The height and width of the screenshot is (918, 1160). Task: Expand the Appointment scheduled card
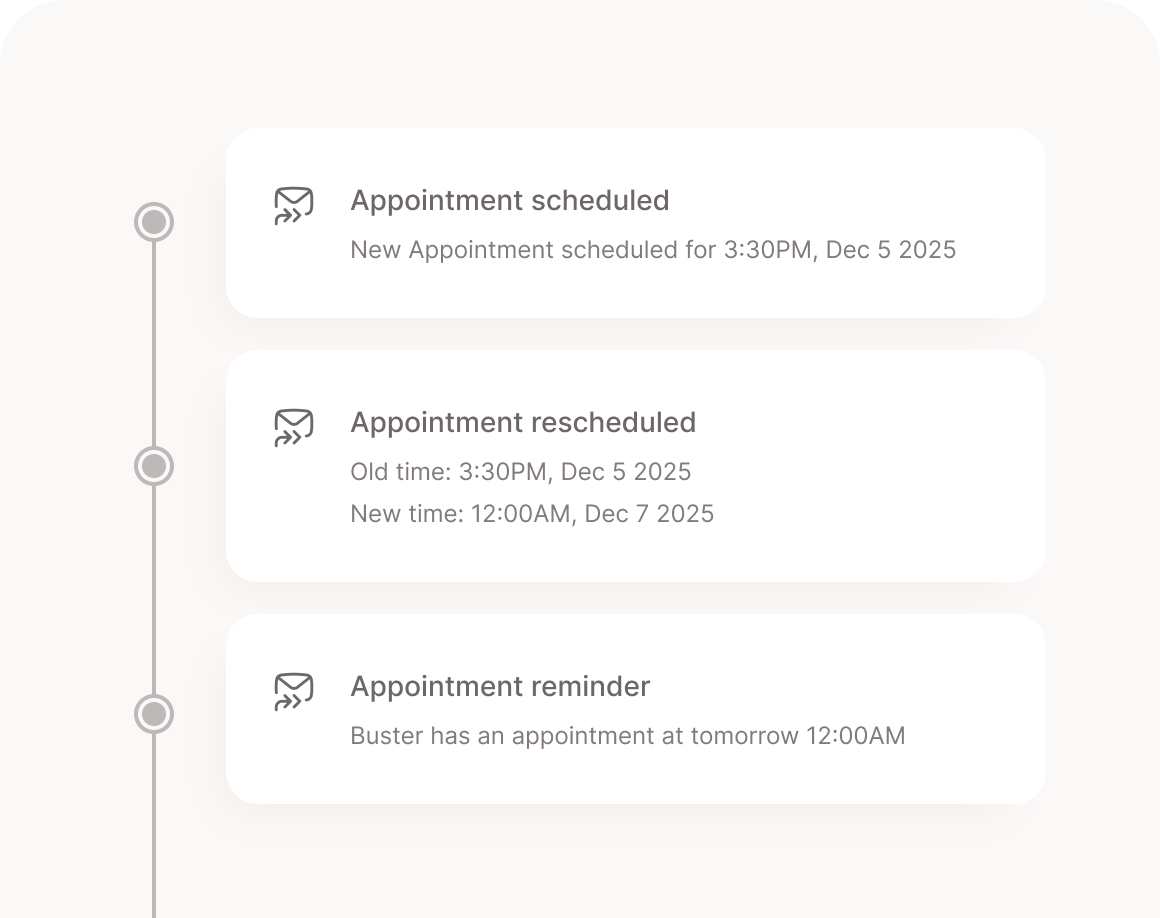pyautogui.click(x=635, y=222)
